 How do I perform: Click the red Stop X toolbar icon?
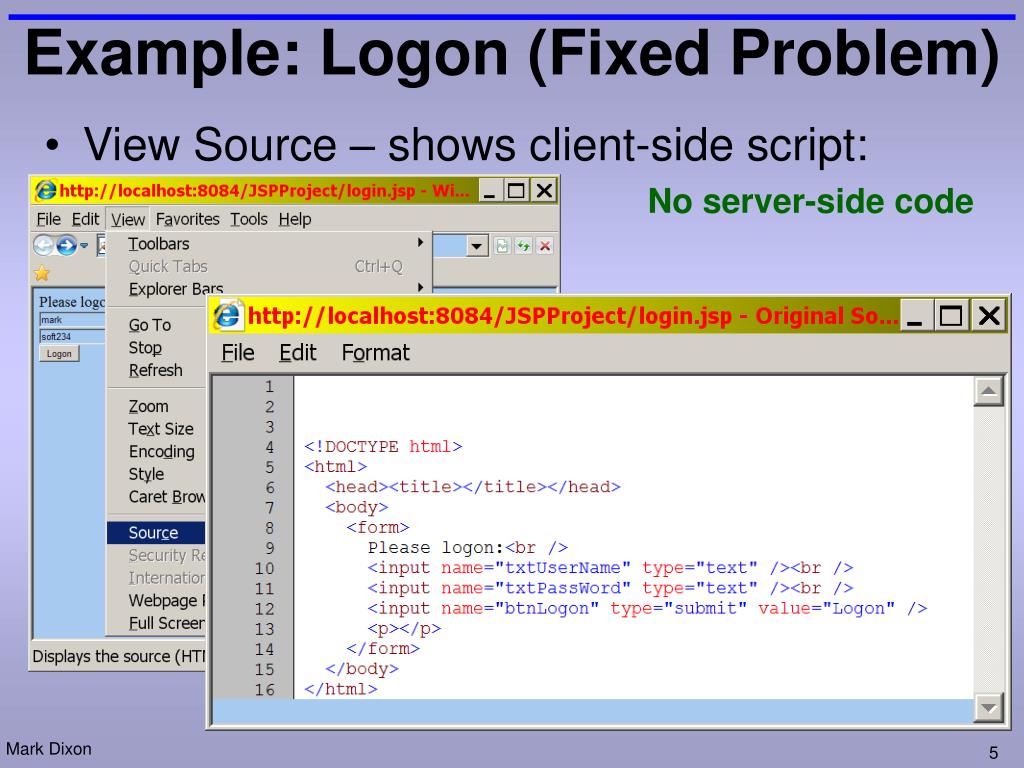click(545, 246)
